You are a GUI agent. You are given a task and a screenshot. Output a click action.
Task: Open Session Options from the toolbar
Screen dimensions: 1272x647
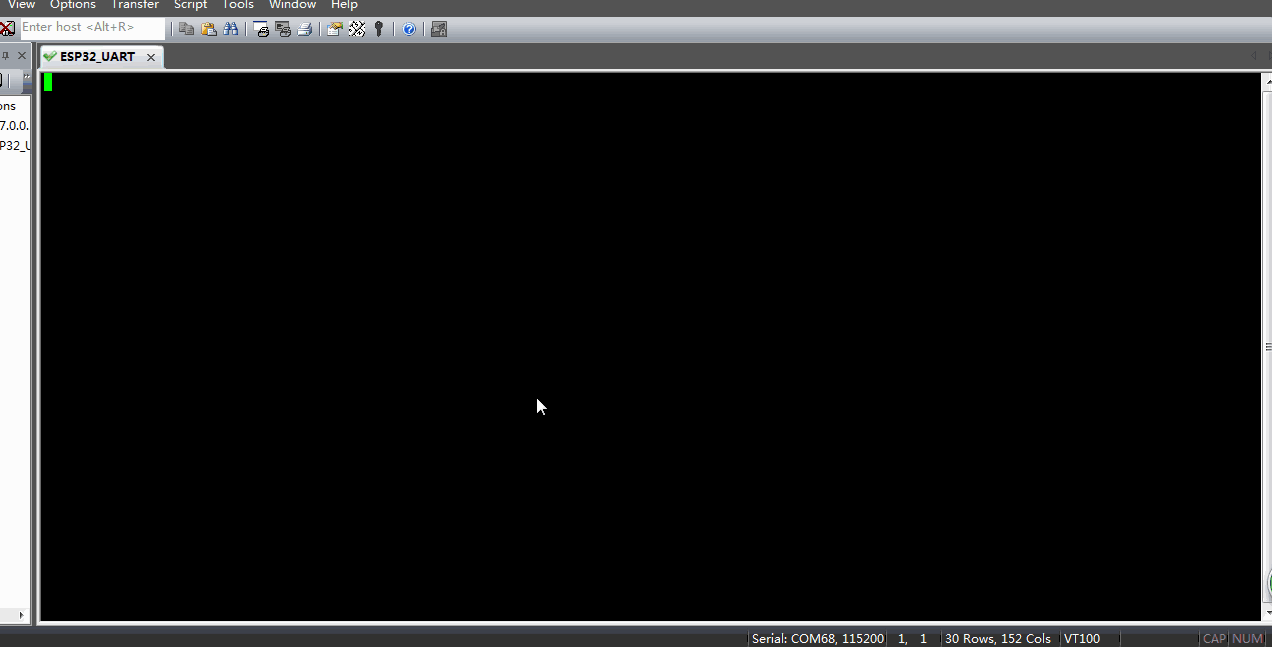coord(335,29)
